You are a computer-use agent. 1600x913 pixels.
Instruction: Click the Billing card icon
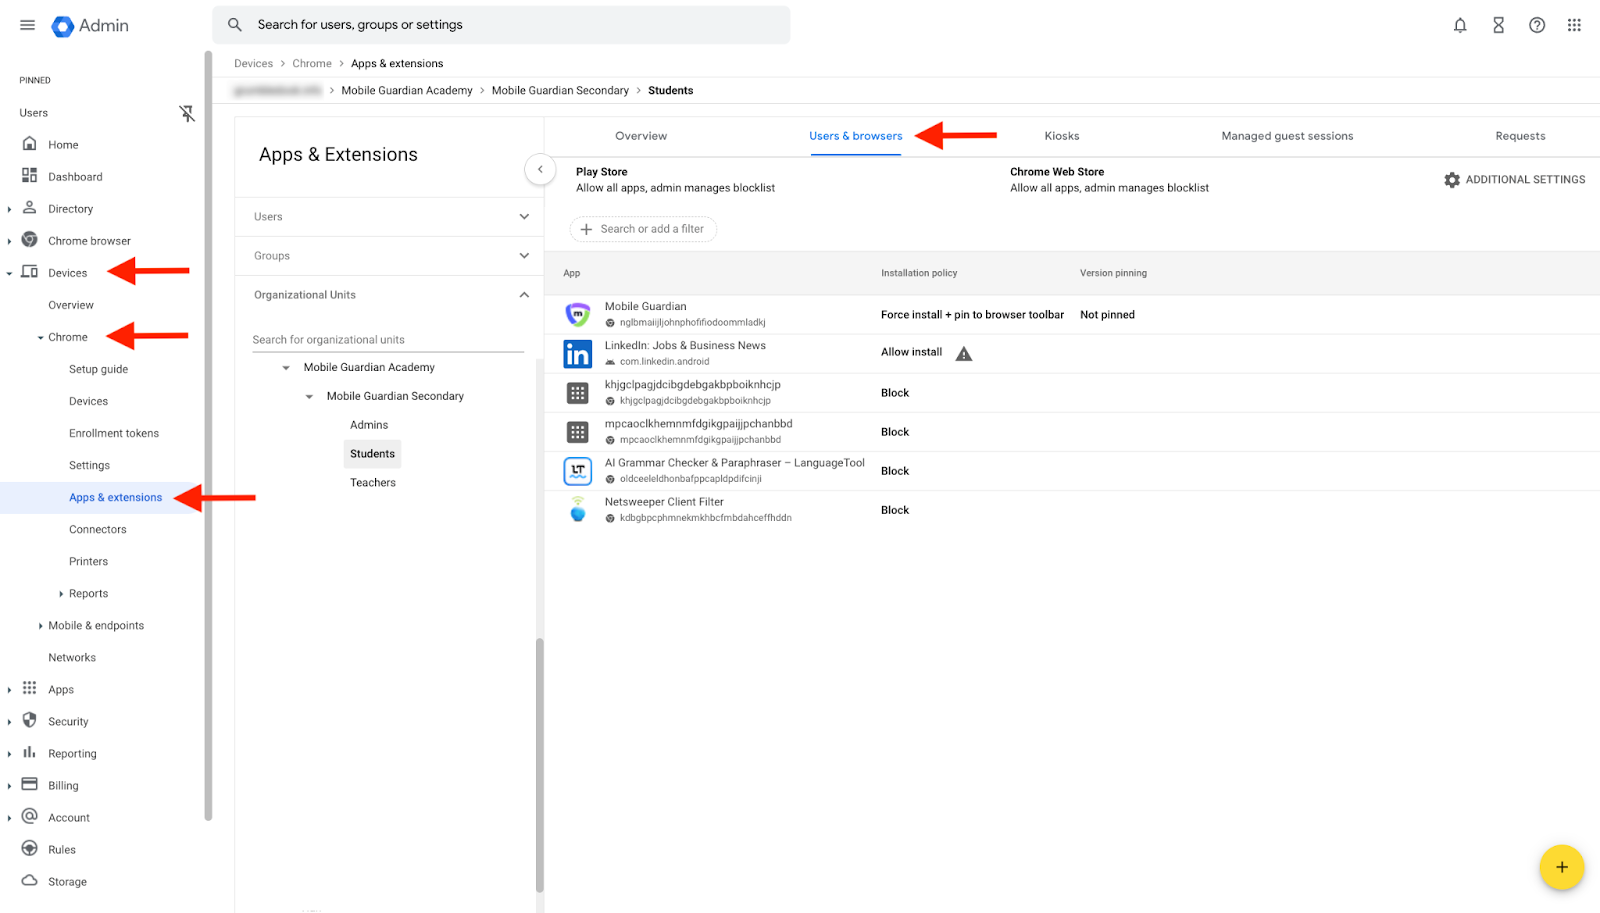click(30, 784)
